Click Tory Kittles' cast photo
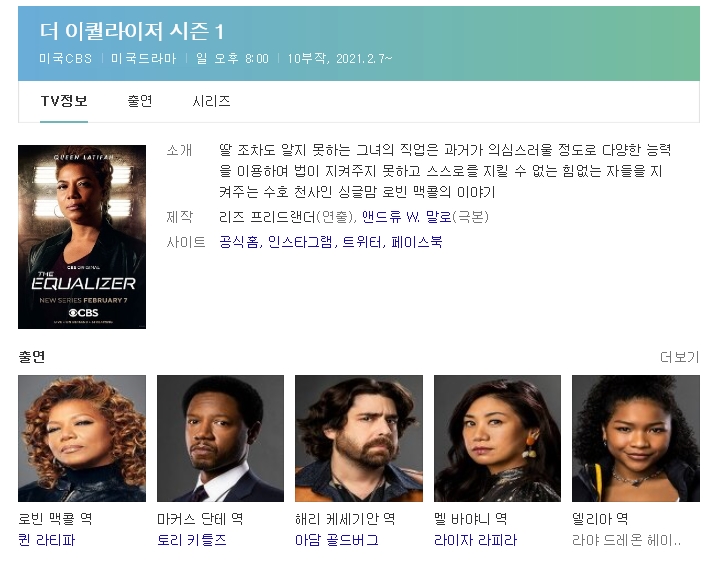Viewport: 709px width, 563px height. tap(220, 438)
